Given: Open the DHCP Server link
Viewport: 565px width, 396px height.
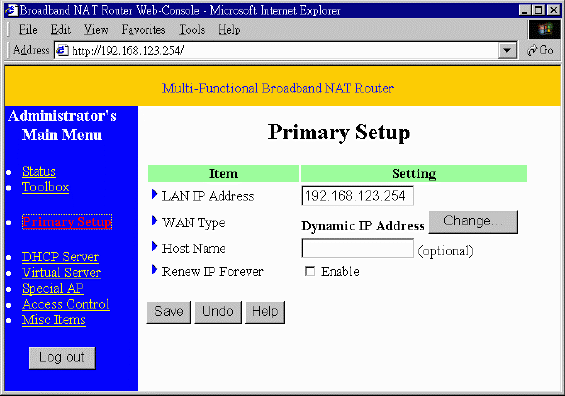Looking at the screenshot, I should click(60, 257).
